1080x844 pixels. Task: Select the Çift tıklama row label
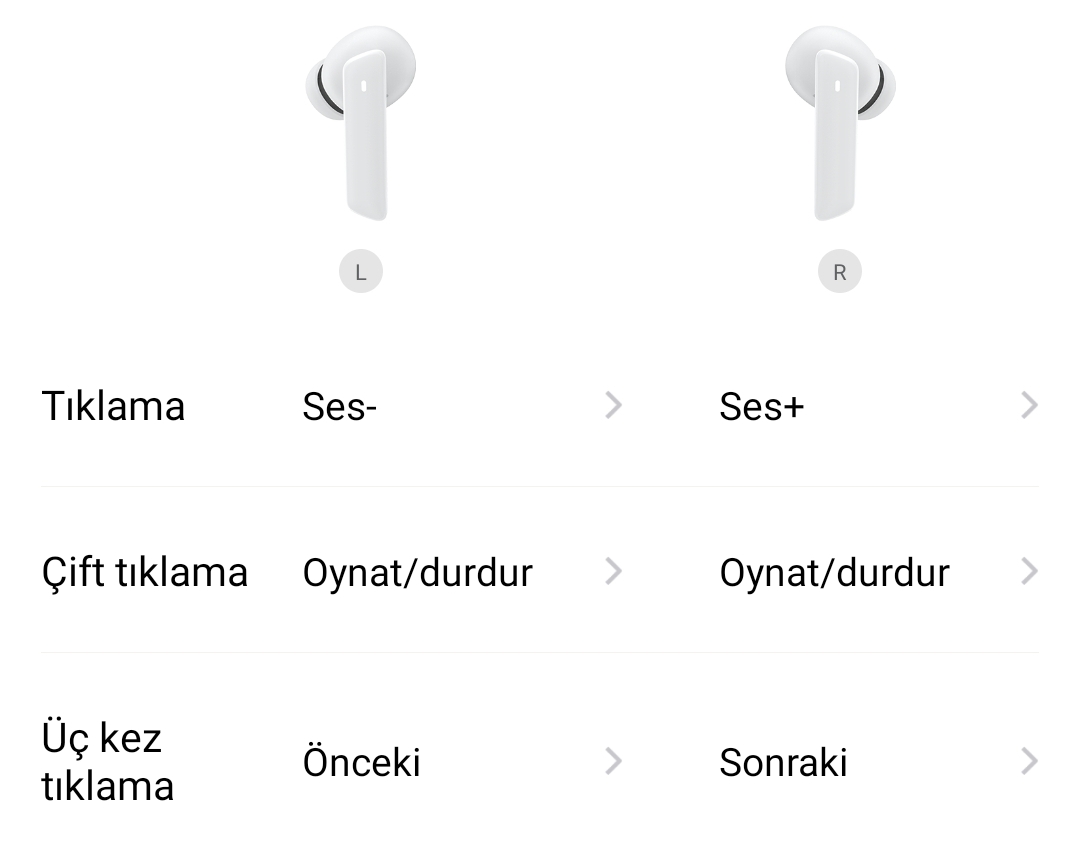[x=144, y=573]
